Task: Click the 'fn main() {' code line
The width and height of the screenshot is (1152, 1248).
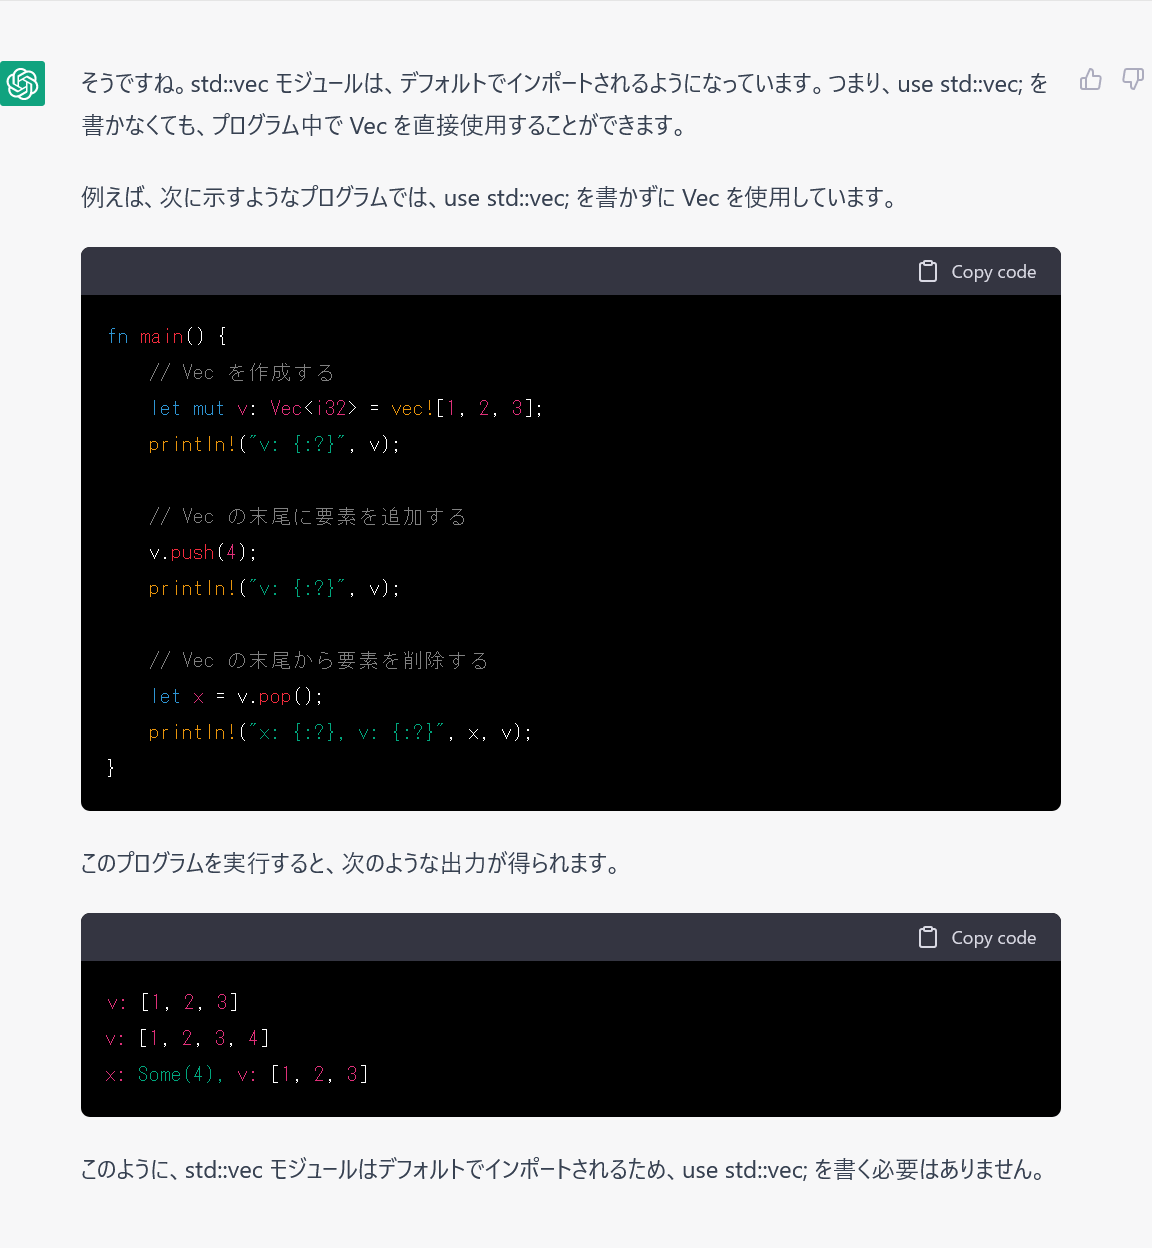Action: [167, 336]
